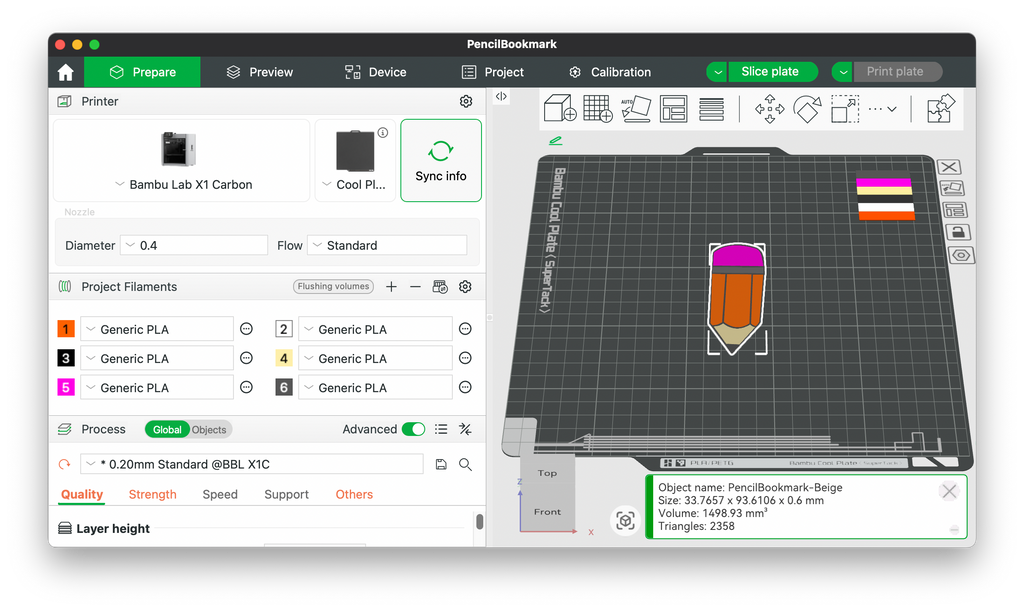
Task: Open printer settings gear in Printer header
Action: [466, 101]
